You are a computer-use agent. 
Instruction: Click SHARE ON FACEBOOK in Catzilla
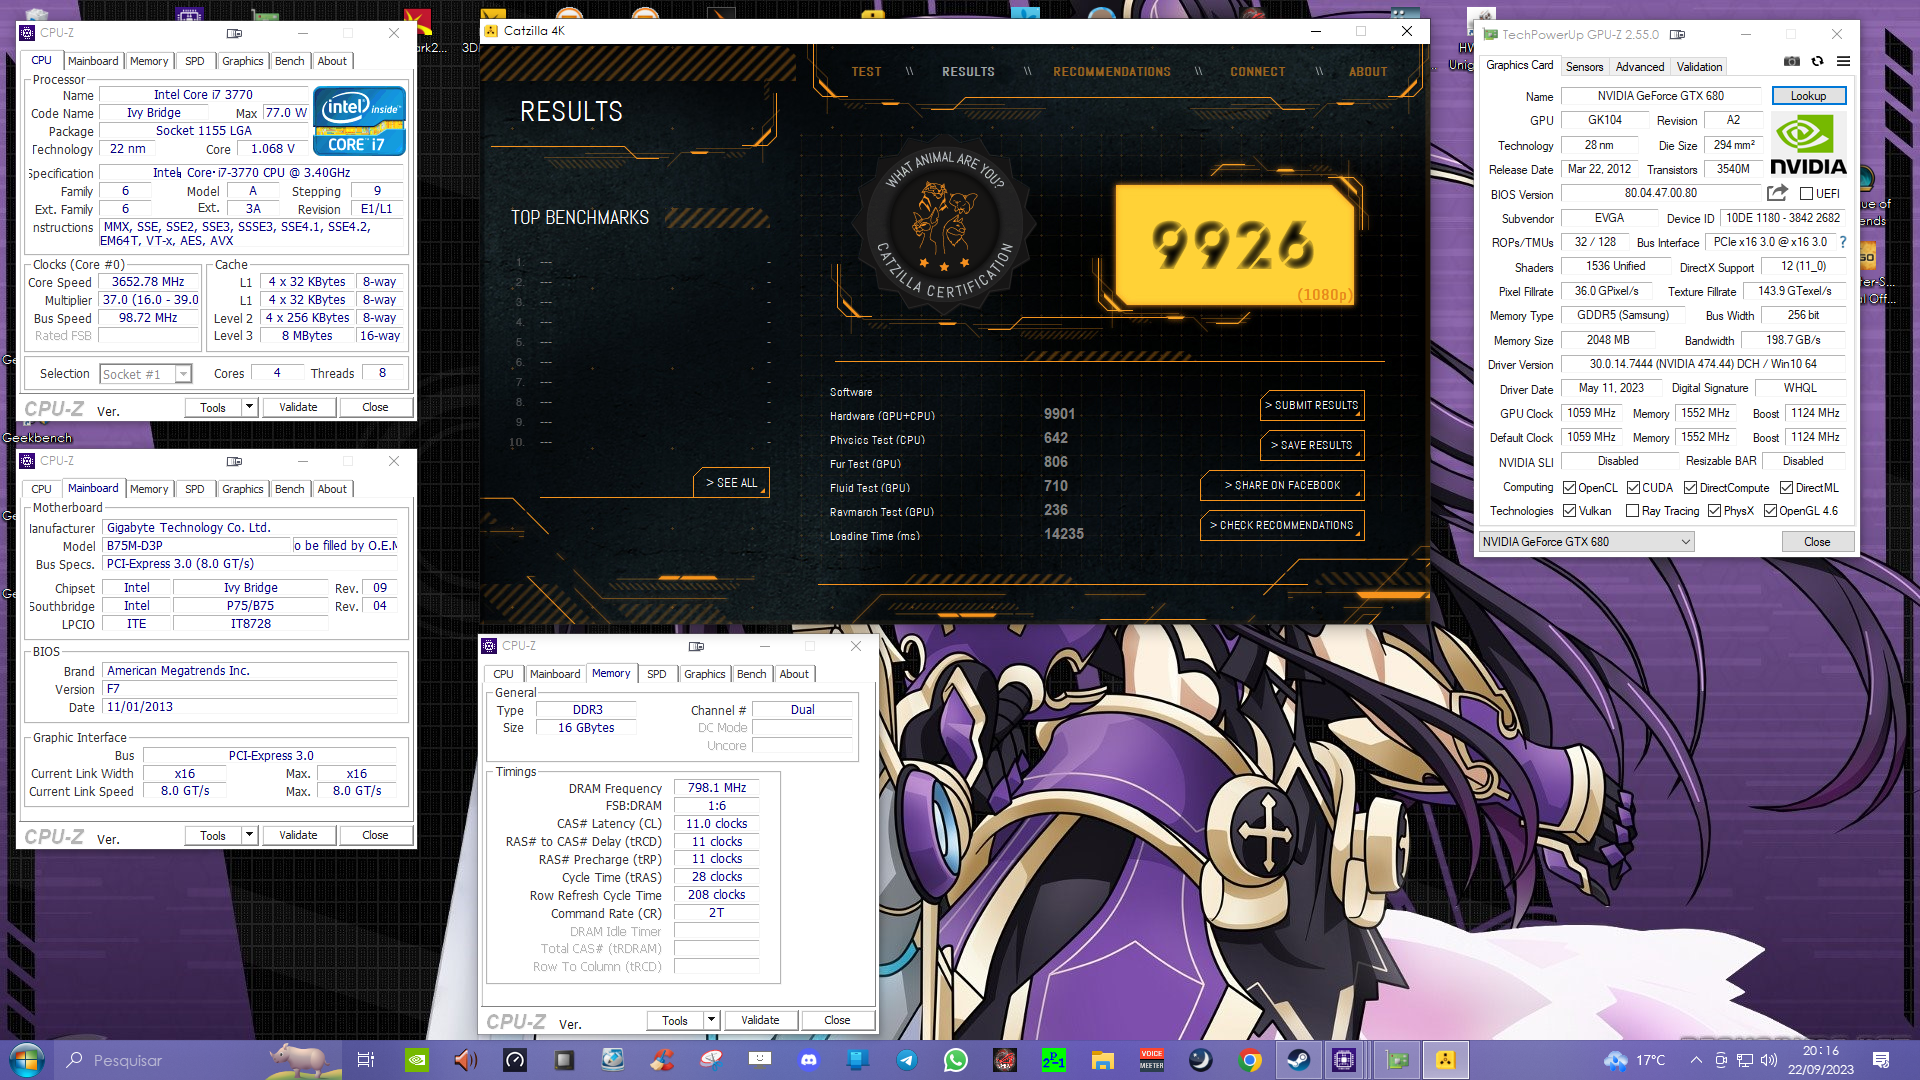1282,485
